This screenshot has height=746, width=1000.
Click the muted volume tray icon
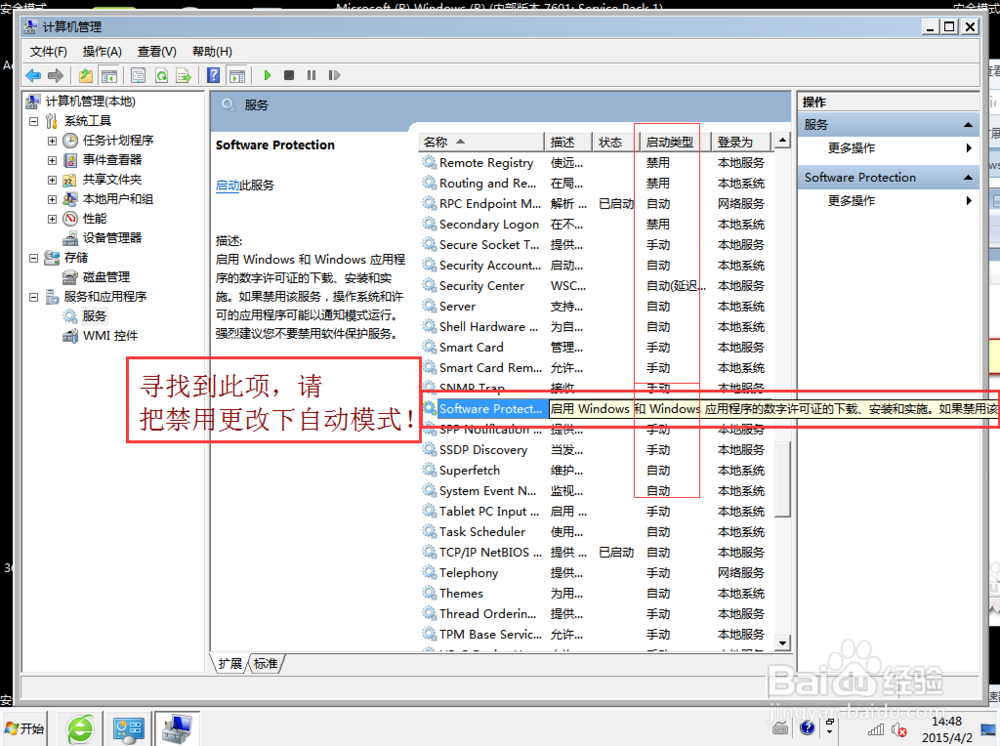coord(899,730)
